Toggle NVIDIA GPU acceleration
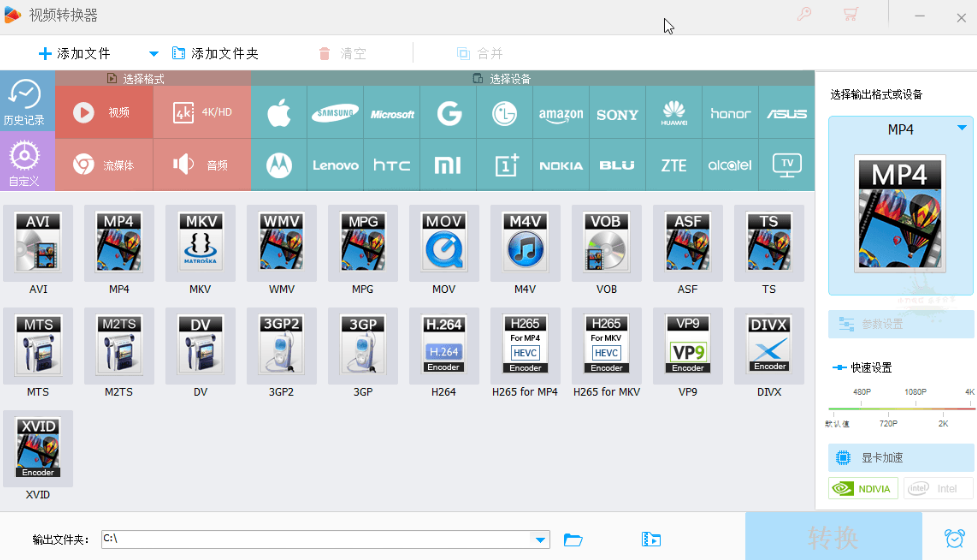This screenshot has width=977, height=560. [863, 488]
